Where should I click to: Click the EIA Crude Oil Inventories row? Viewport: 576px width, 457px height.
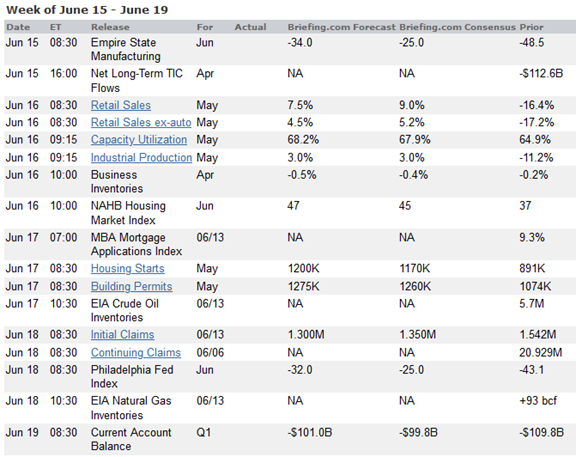[290, 311]
